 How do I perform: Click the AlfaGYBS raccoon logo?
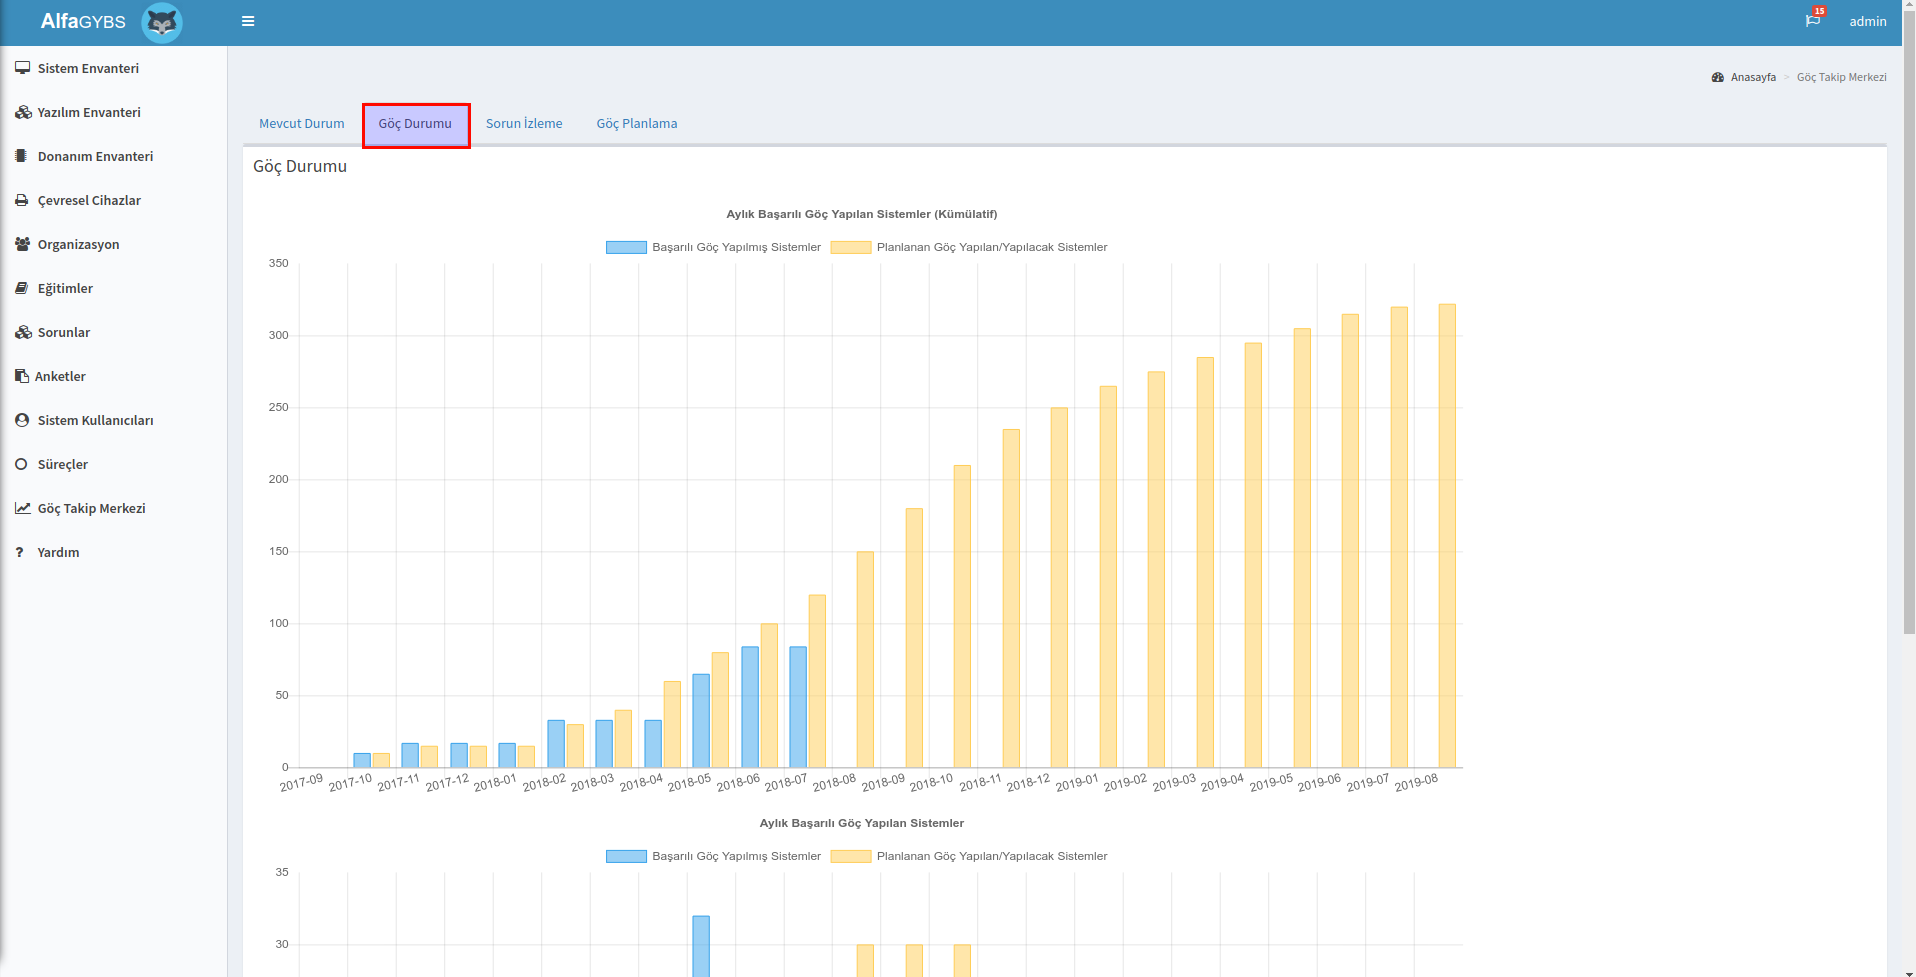coord(162,22)
